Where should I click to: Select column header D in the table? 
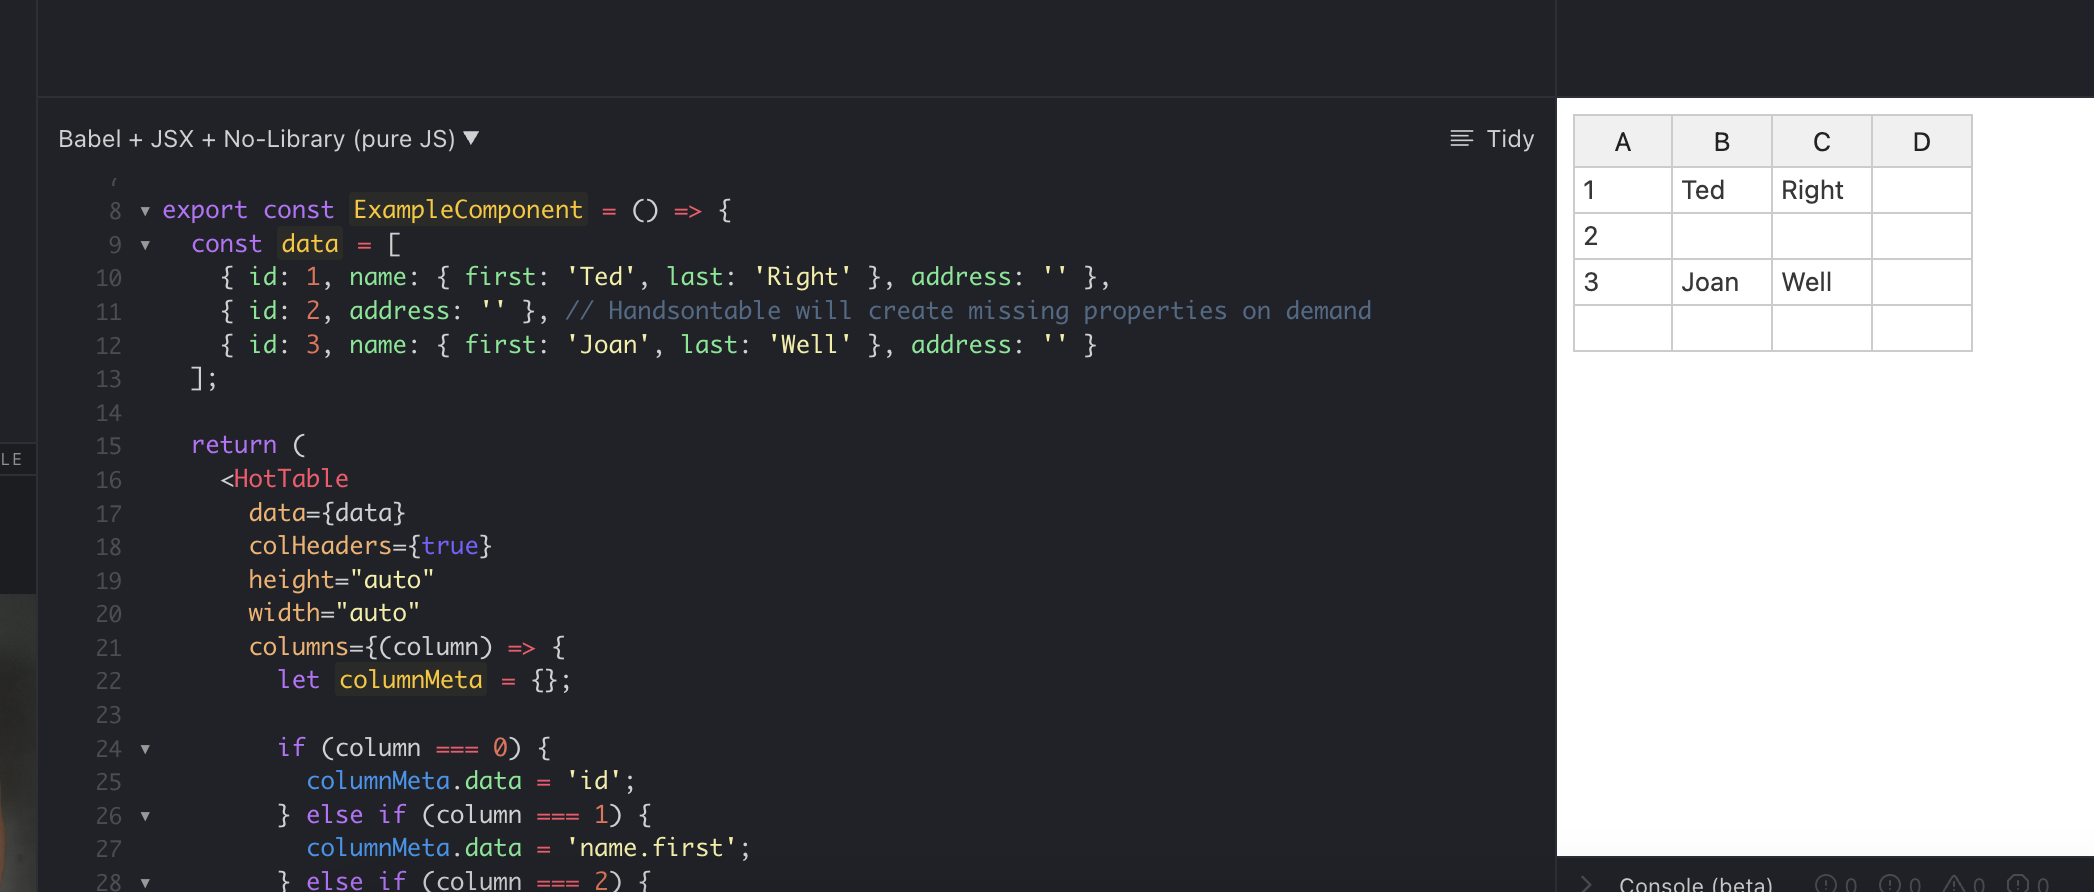tap(1922, 142)
